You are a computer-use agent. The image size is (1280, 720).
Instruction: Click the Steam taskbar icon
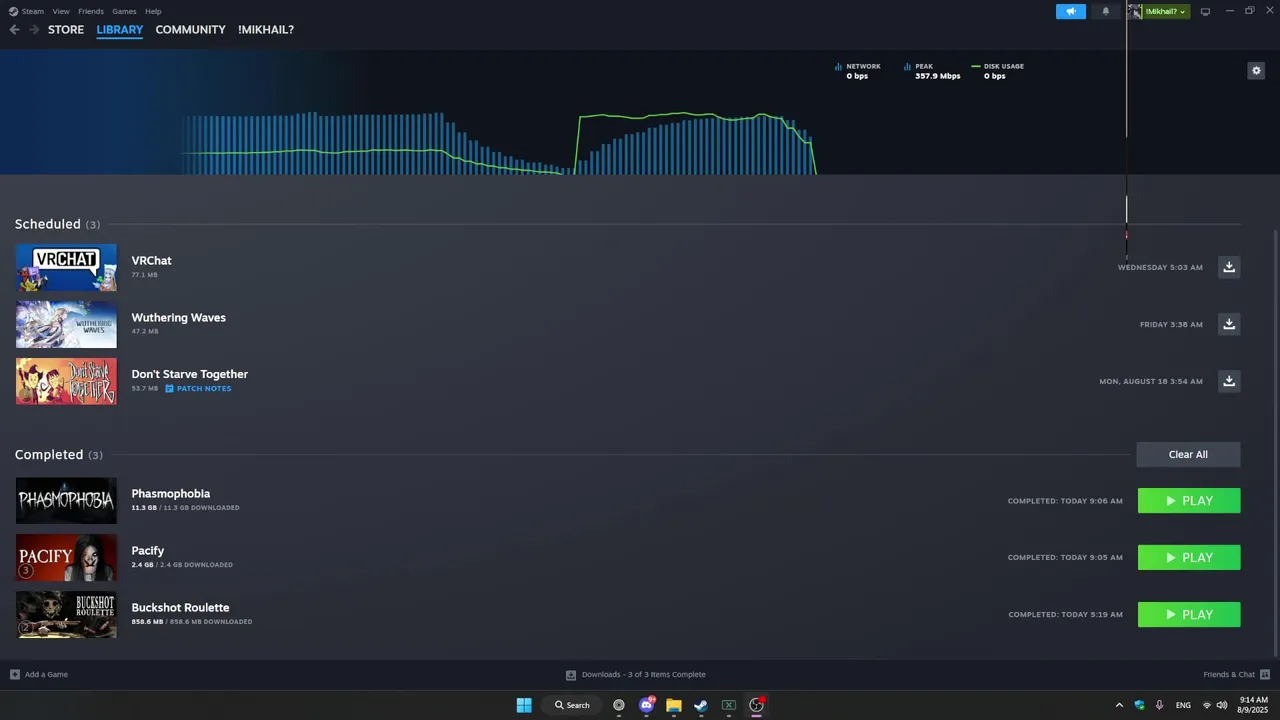701,705
